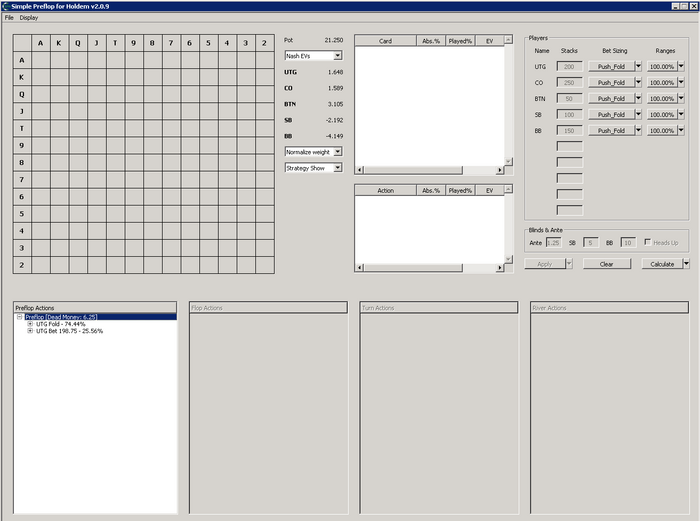Click the BB blind input field
Viewport: 700px width, 521px height.
(x=628, y=243)
